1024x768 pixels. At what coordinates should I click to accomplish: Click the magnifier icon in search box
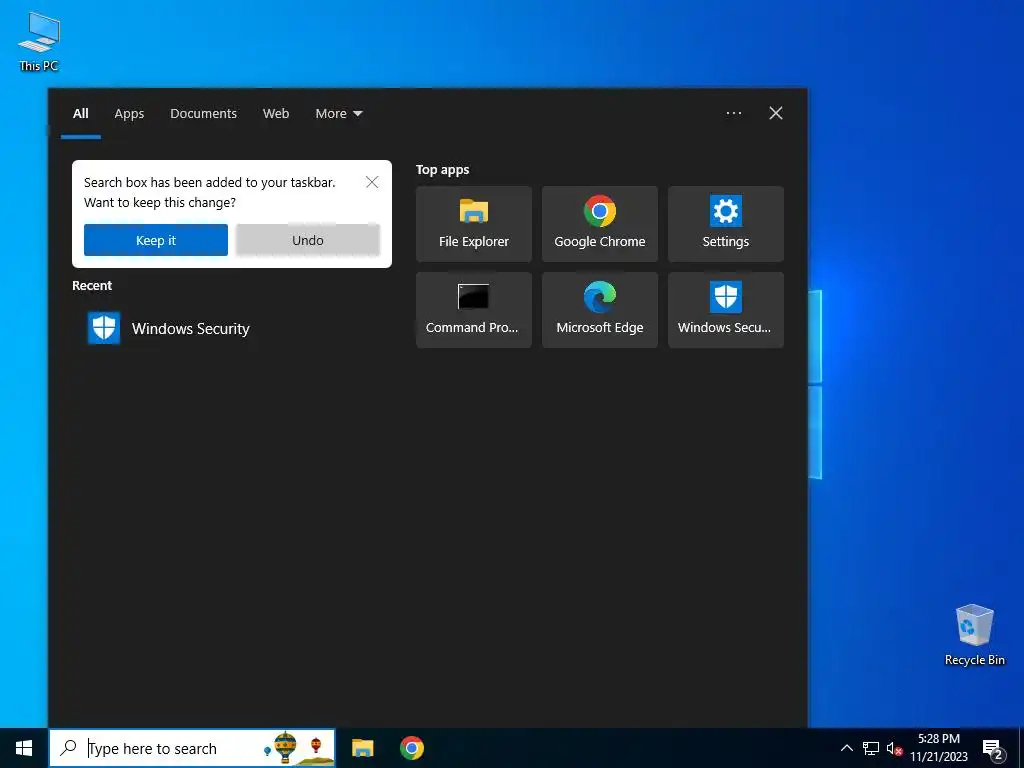pyautogui.click(x=68, y=748)
